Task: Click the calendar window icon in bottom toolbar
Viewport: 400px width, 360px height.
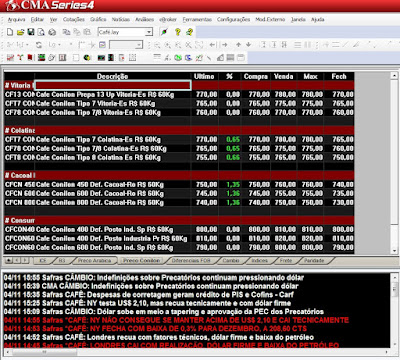Action: (241, 58)
